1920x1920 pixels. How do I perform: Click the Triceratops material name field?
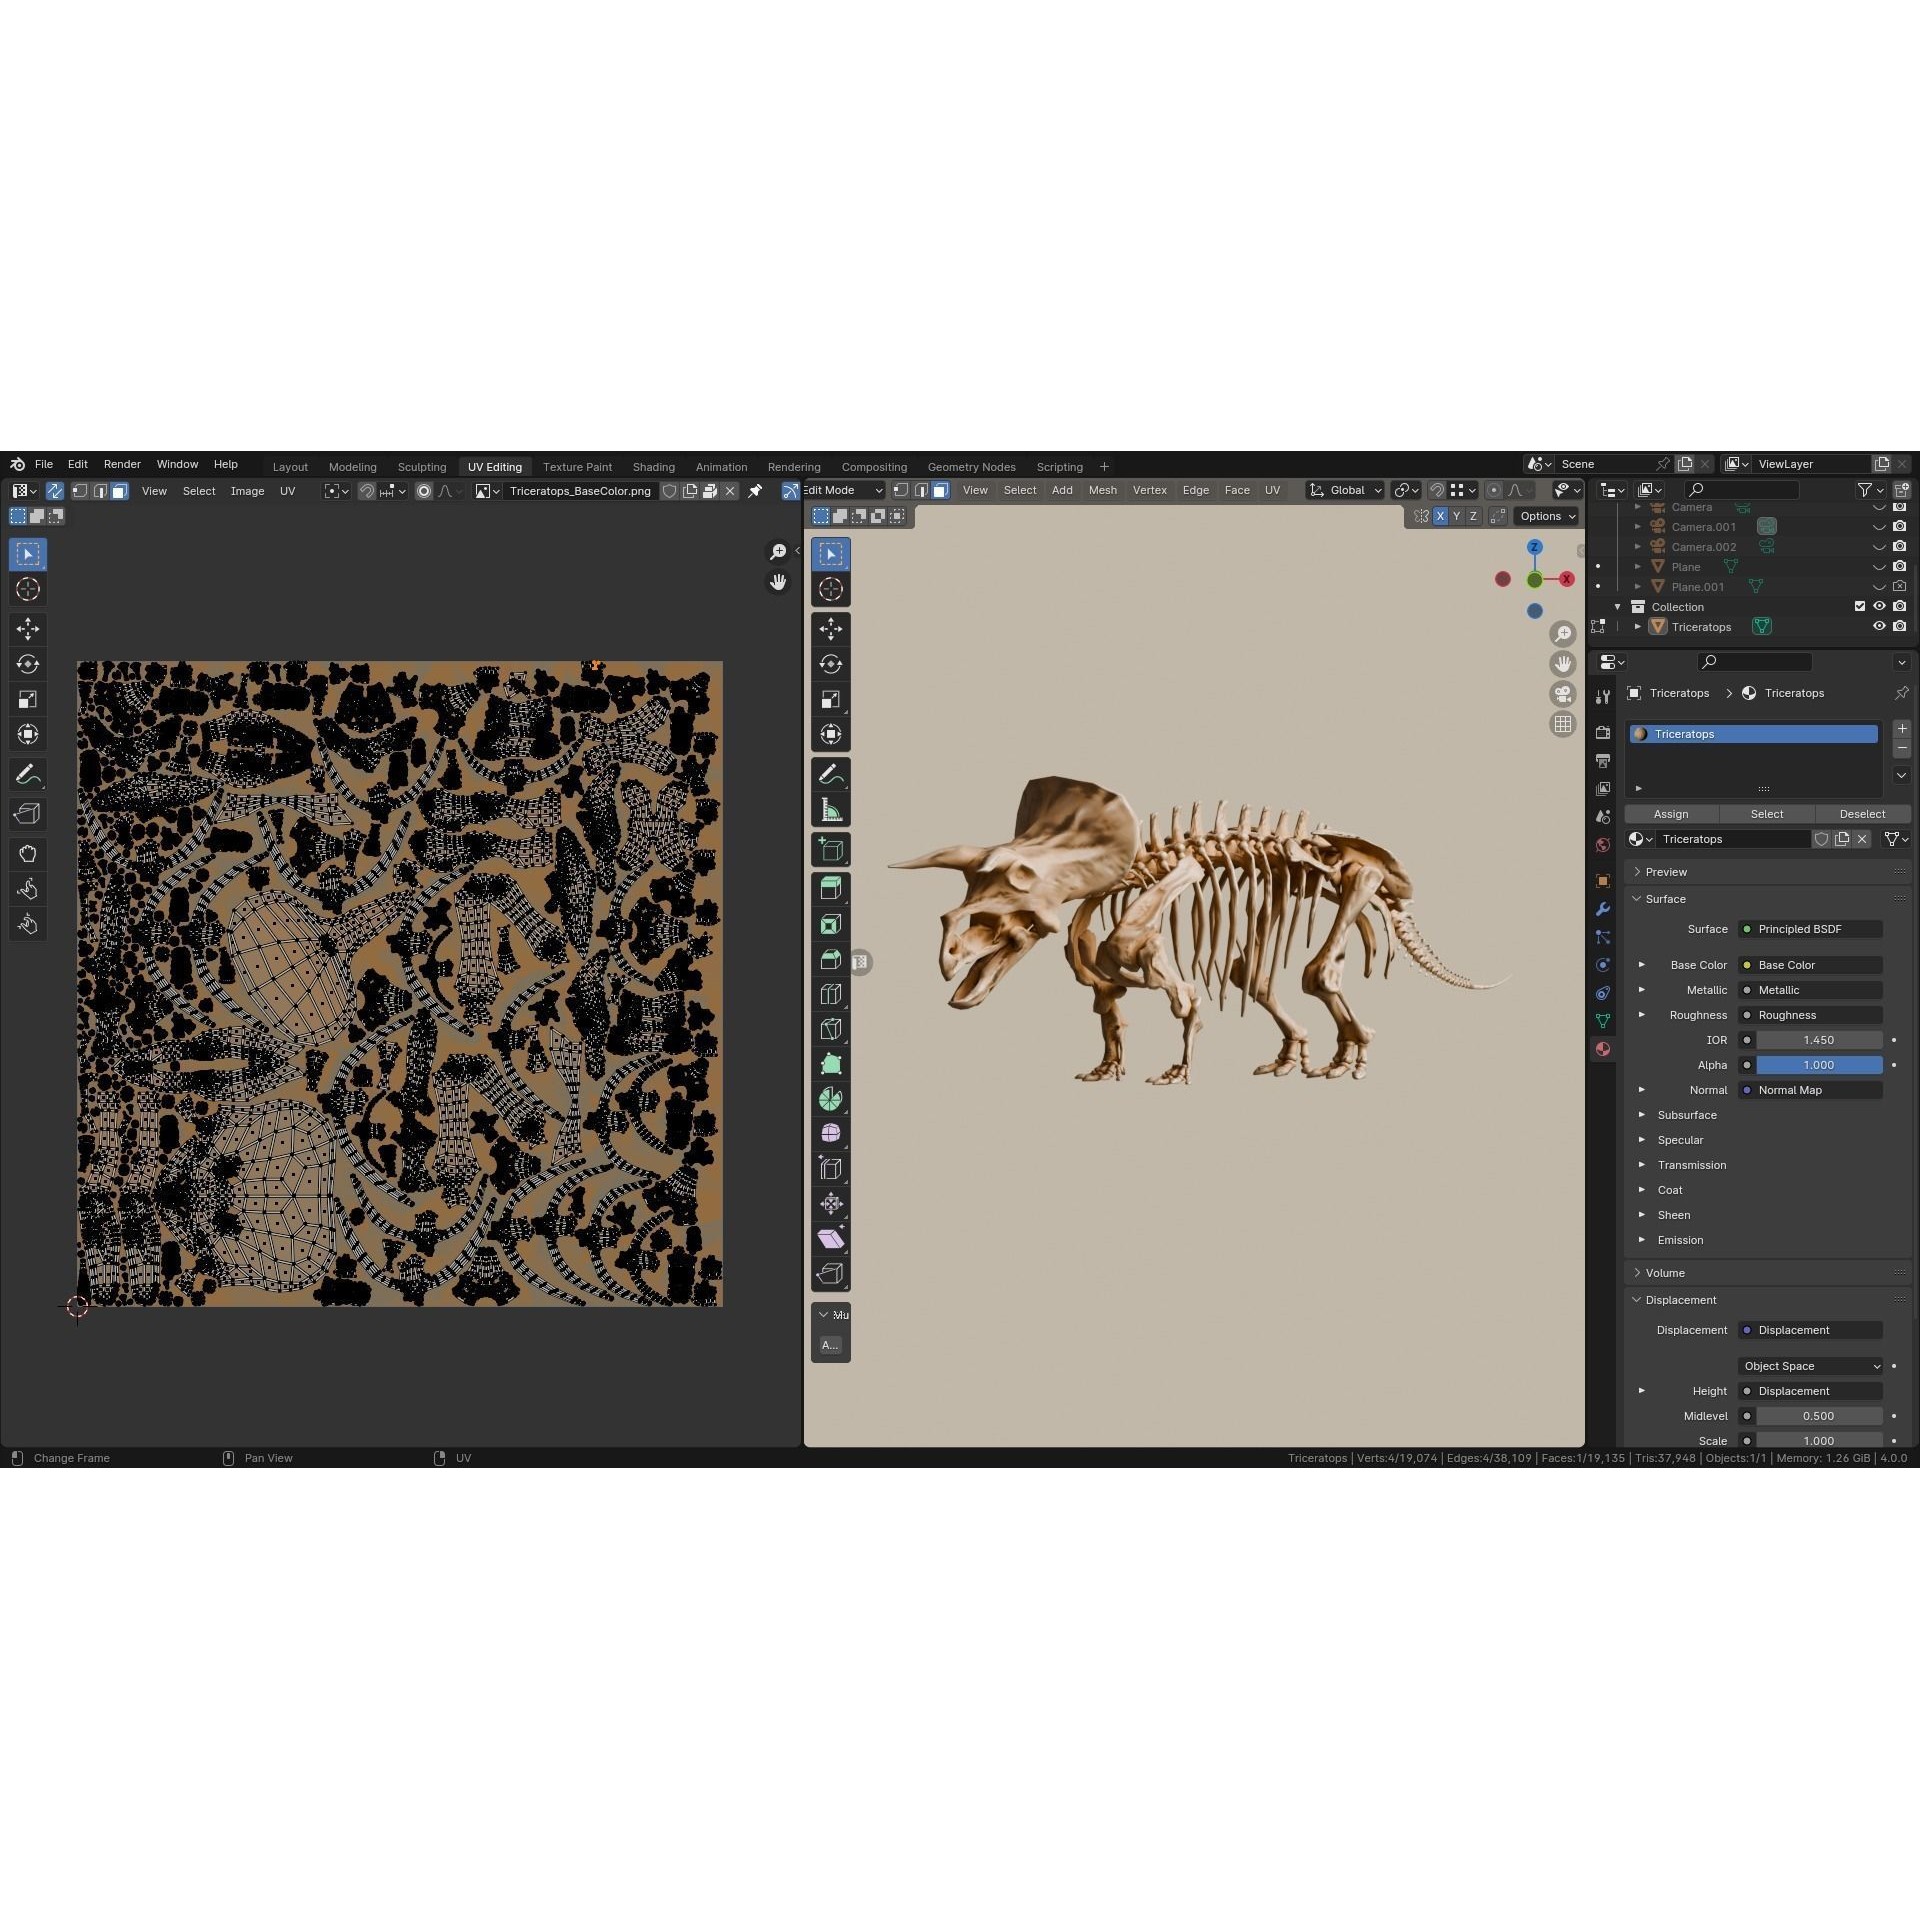click(x=1732, y=839)
